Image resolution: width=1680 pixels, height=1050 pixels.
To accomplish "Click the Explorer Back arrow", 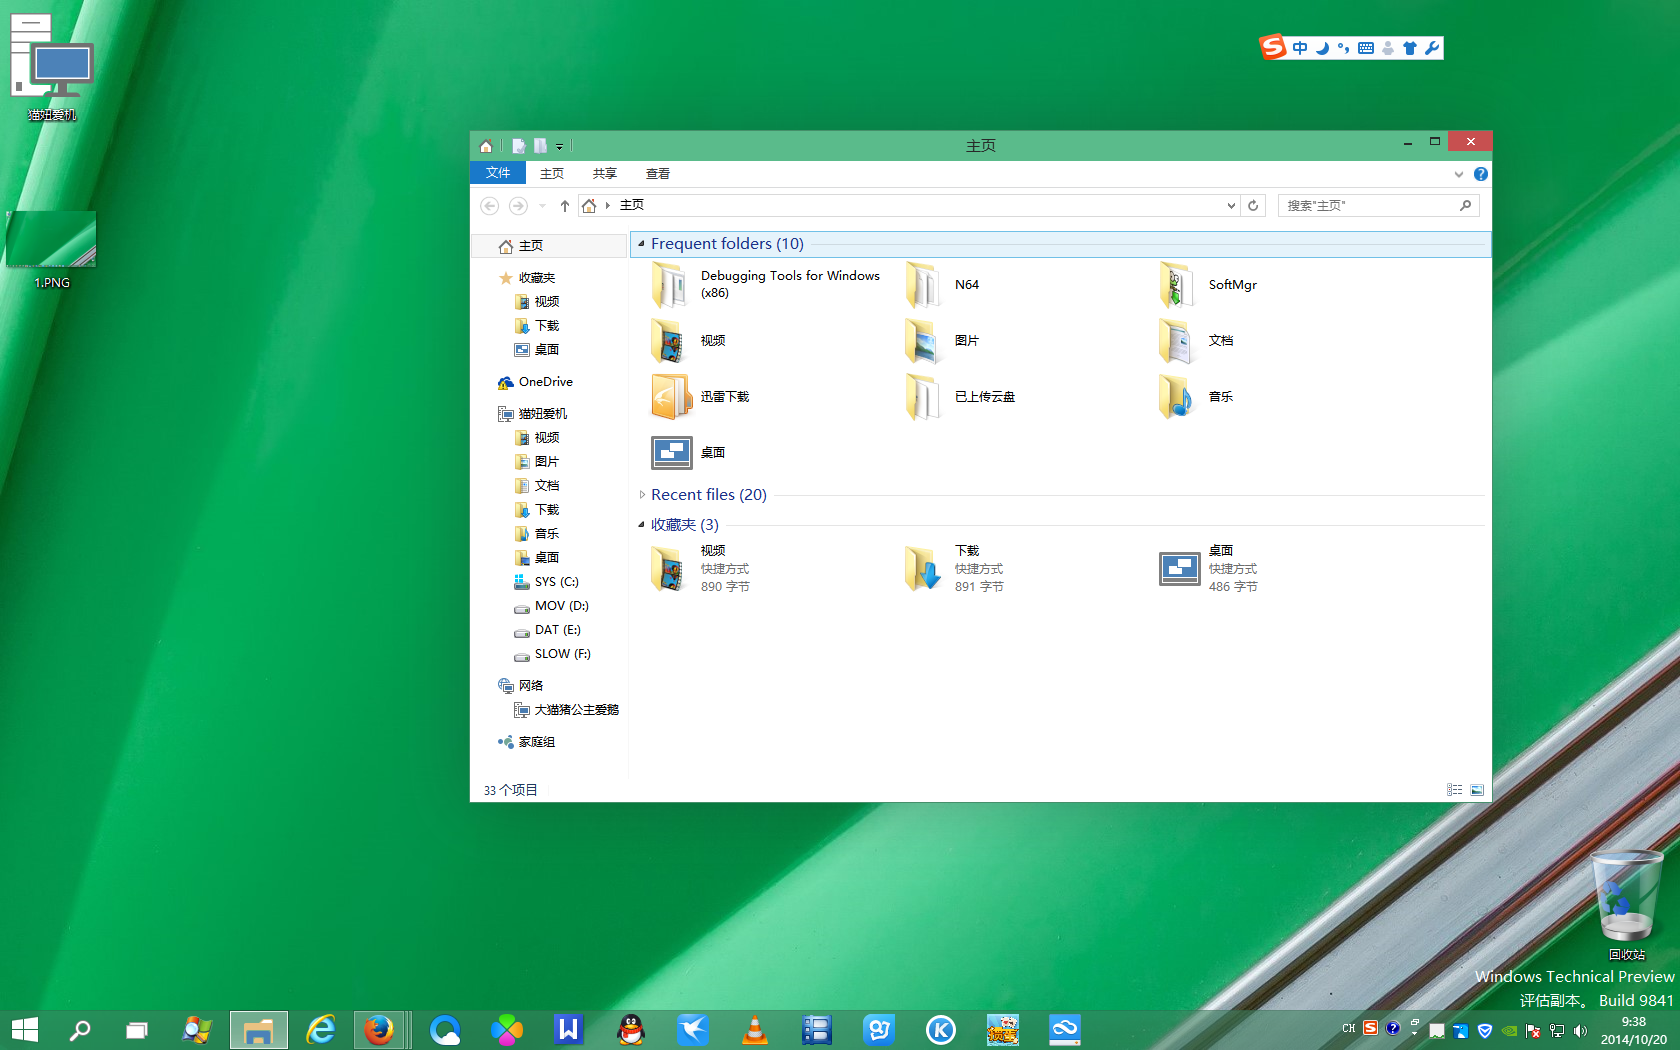I will point(489,205).
